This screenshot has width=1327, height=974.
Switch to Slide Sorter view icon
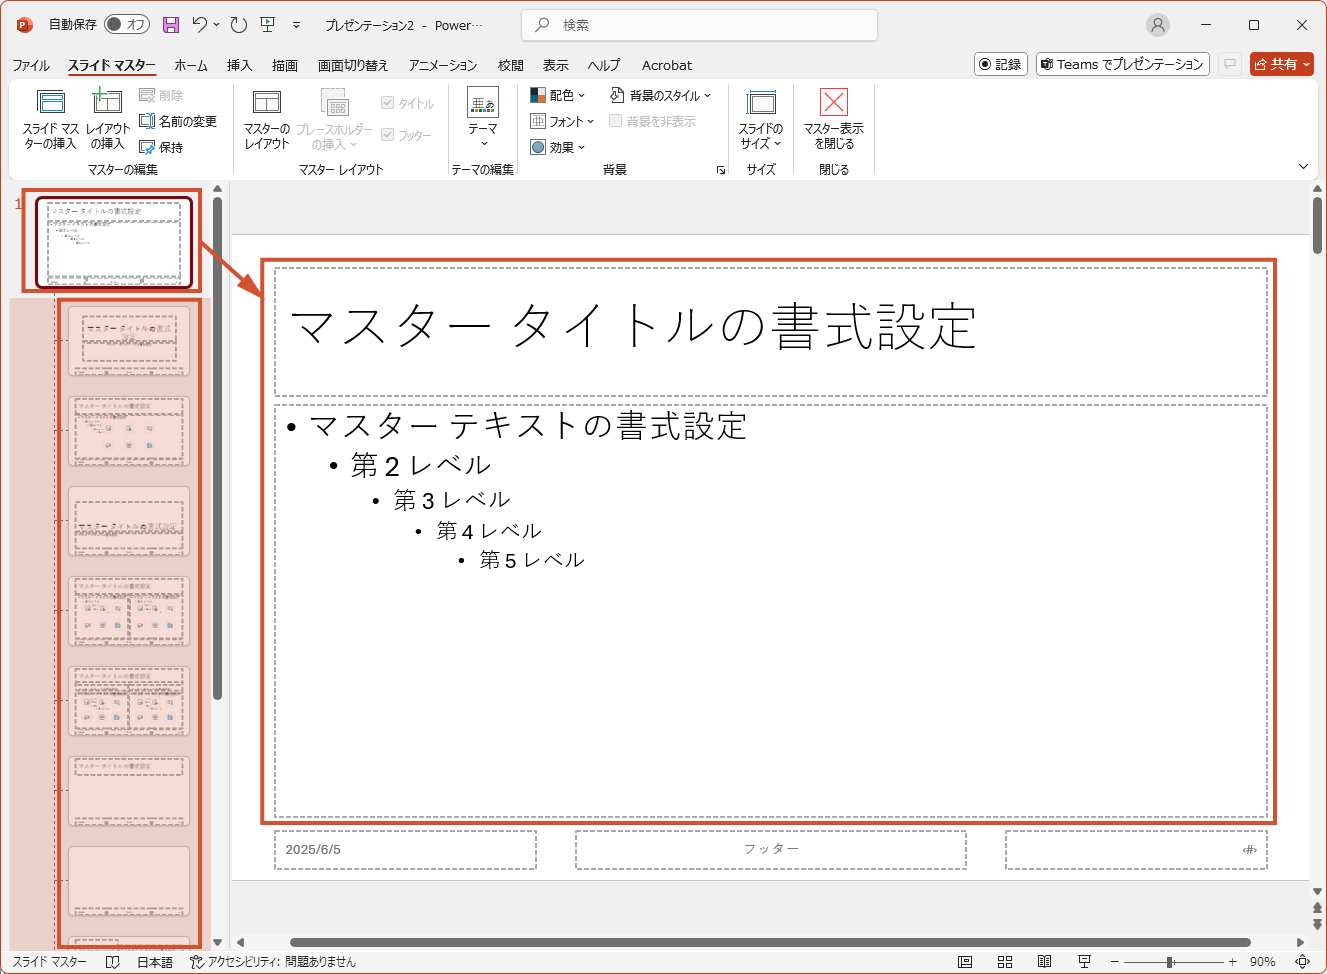pyautogui.click(x=1005, y=962)
